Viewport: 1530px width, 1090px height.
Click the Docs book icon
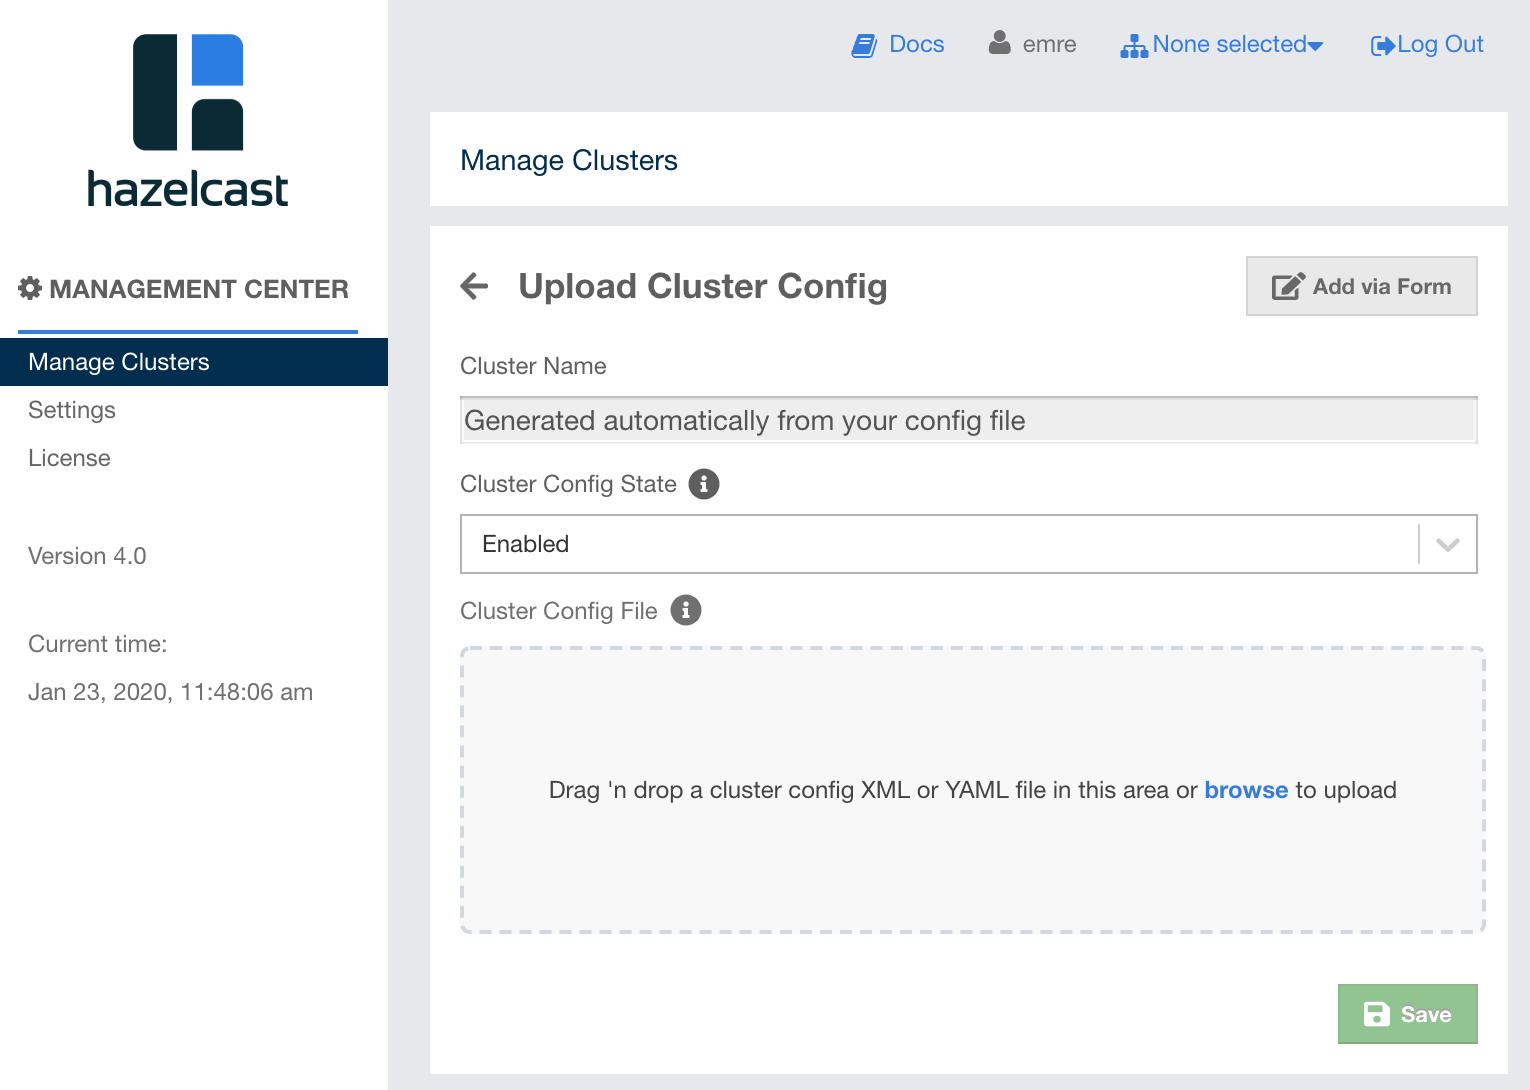pos(863,45)
